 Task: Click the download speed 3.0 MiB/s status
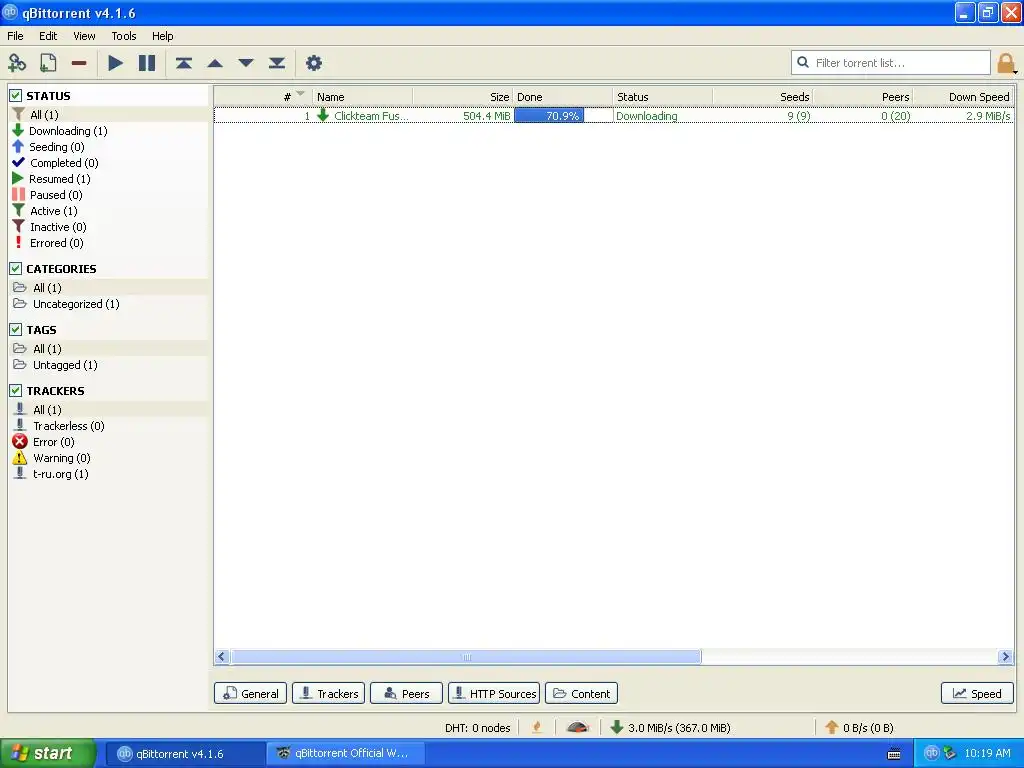[671, 728]
